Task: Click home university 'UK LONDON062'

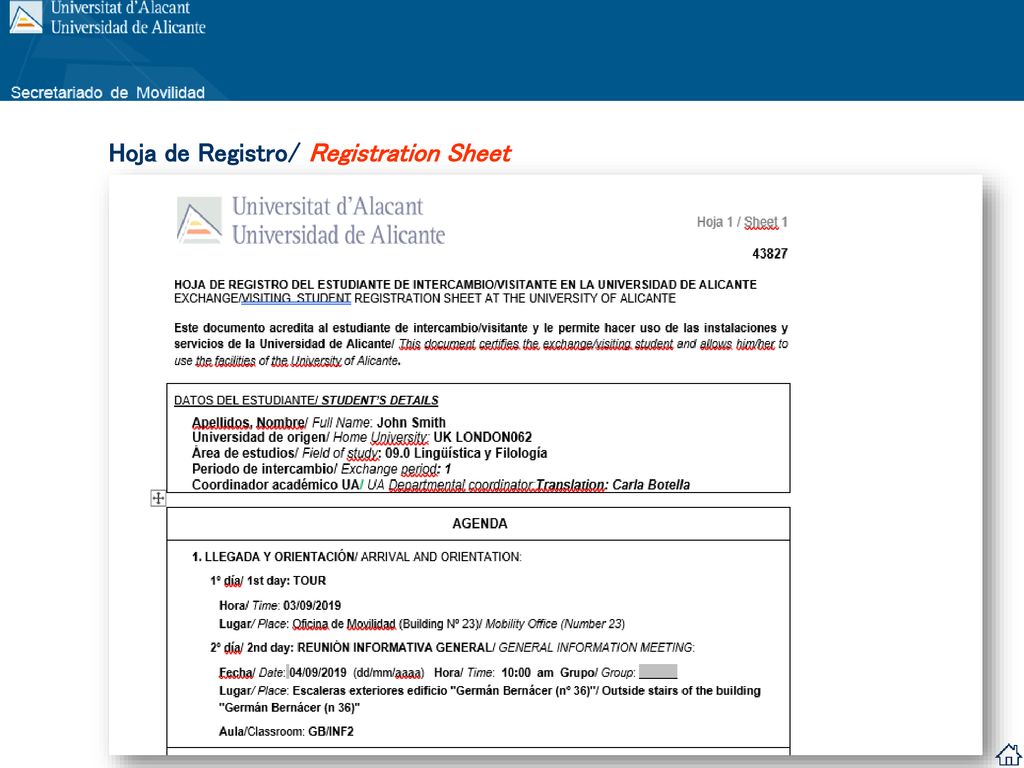Action: point(483,438)
